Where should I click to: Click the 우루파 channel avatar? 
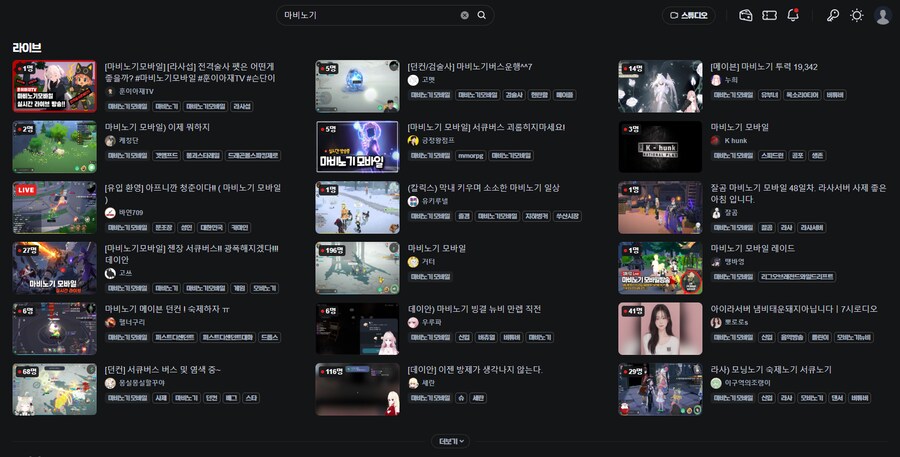tap(413, 322)
